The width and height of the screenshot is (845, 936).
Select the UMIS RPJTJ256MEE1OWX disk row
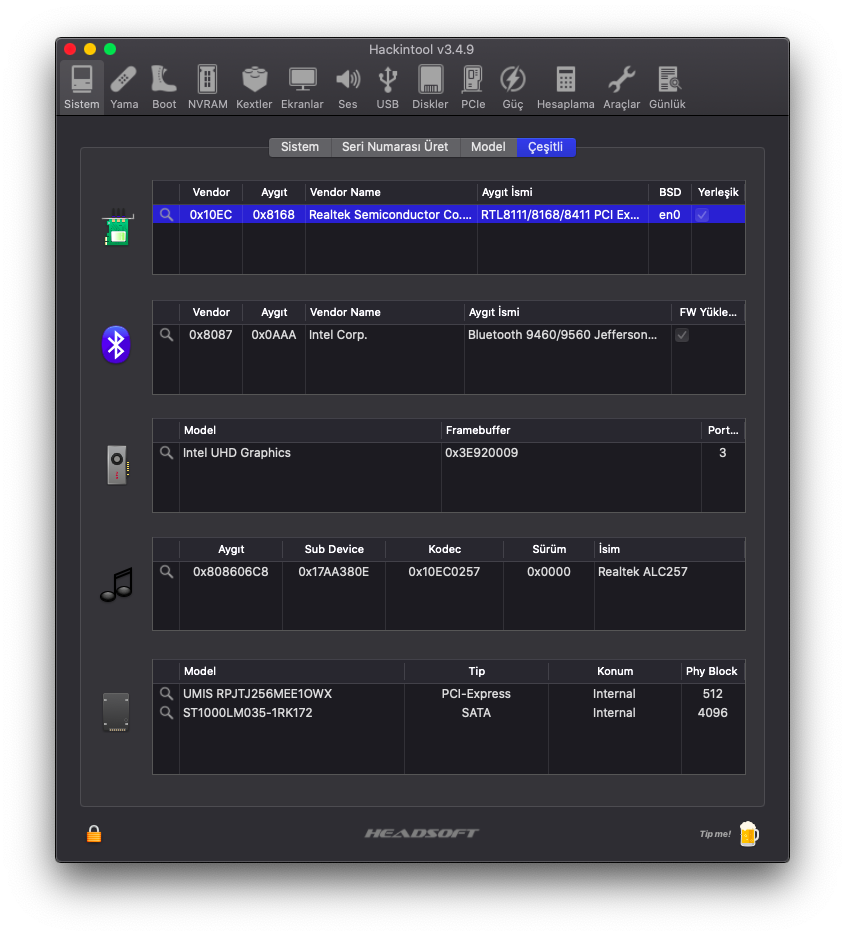[449, 694]
